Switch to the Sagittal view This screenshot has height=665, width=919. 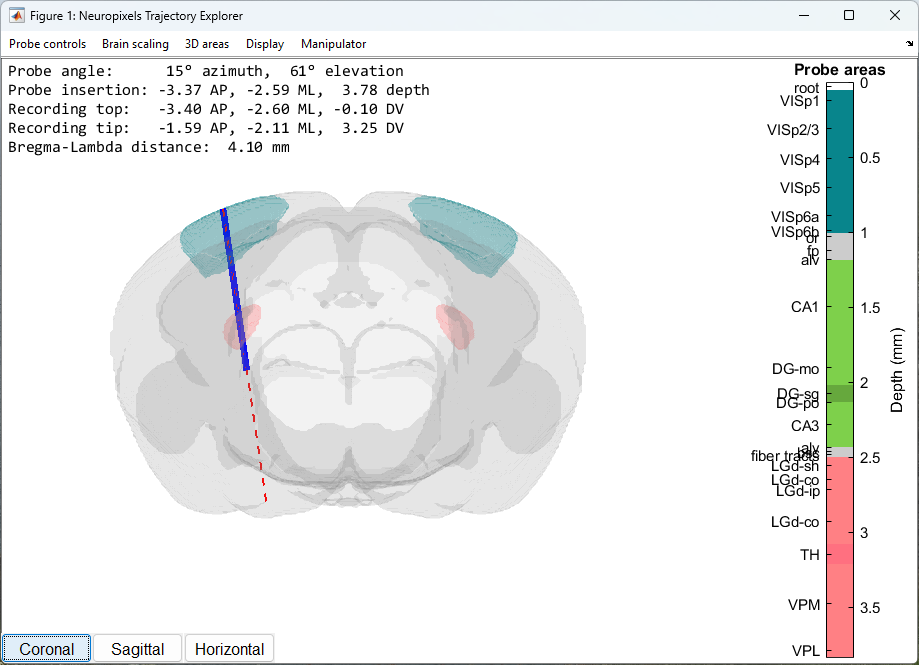pyautogui.click(x=138, y=649)
